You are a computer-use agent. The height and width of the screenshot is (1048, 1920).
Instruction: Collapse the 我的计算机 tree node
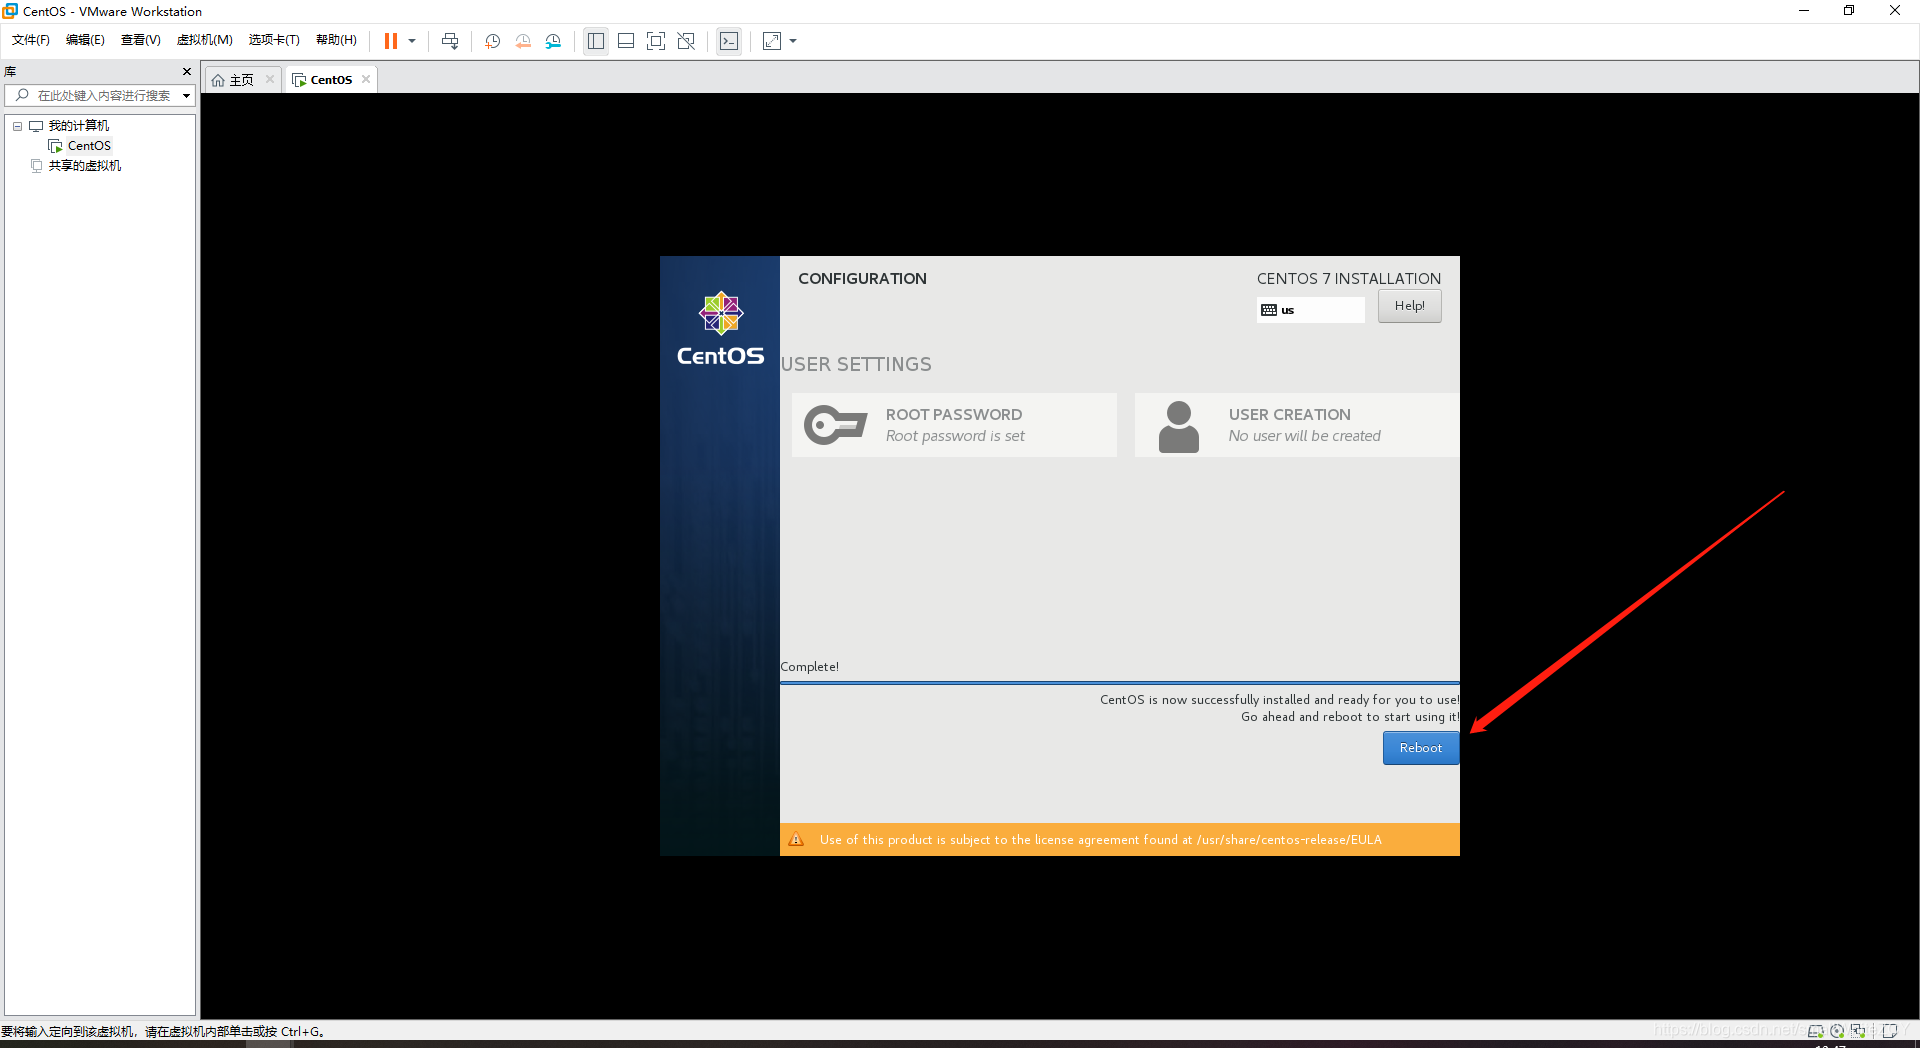click(17, 126)
